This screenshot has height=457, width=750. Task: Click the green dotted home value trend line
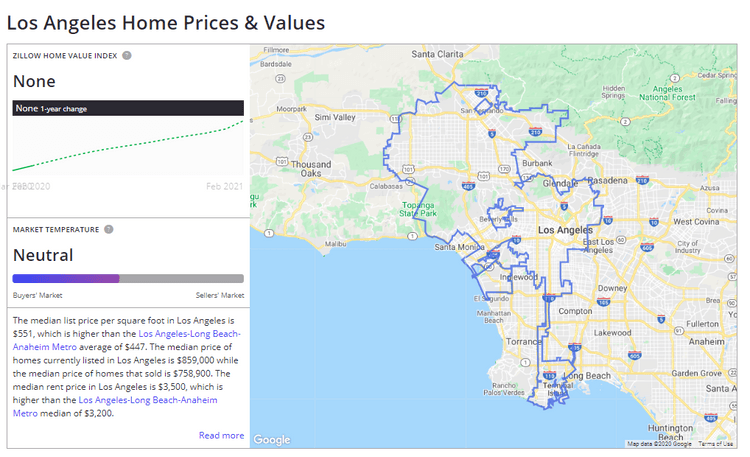coord(128,146)
